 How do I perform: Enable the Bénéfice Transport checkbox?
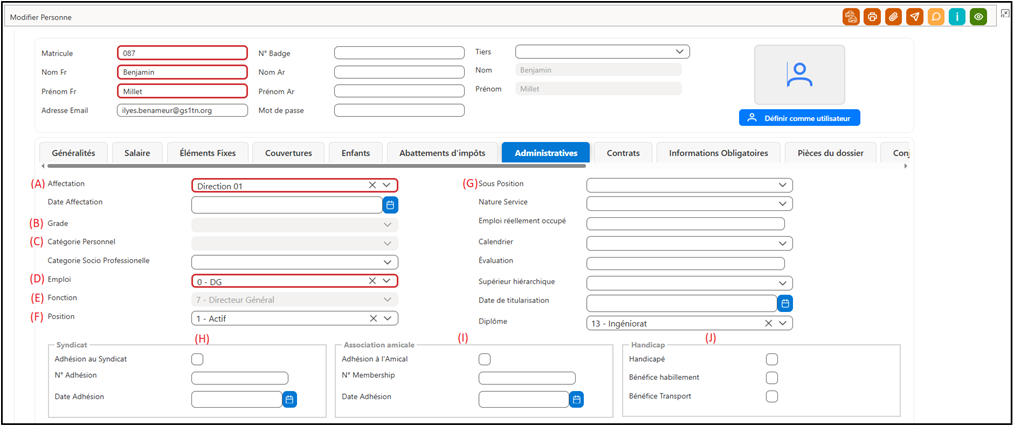771,396
